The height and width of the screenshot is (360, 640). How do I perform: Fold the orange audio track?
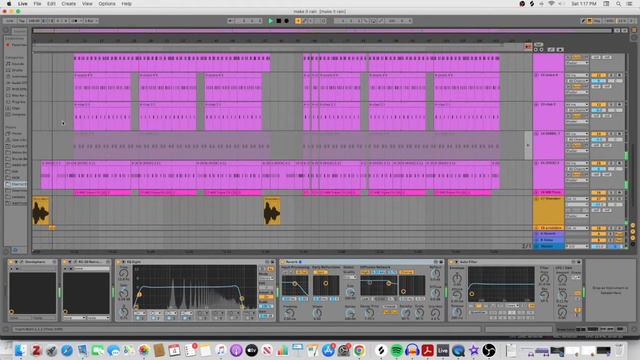[x=536, y=199]
